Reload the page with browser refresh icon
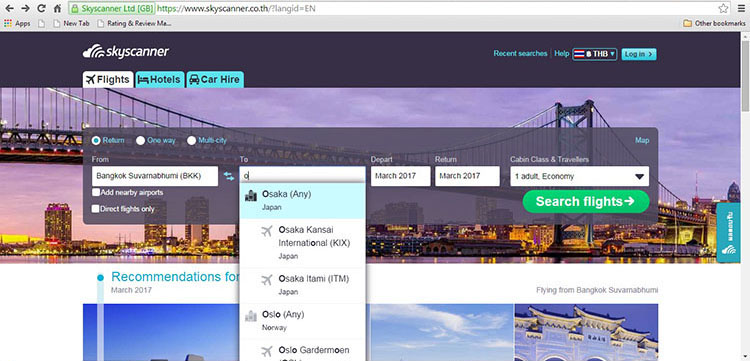This screenshot has width=750, height=361. coord(41,8)
